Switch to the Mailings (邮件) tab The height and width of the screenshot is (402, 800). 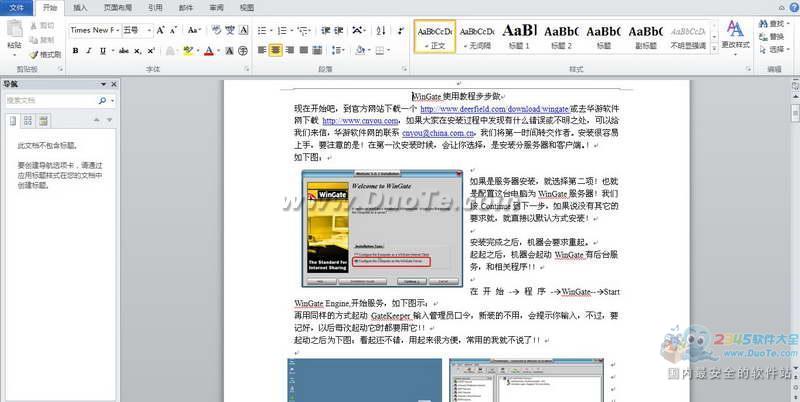(x=186, y=8)
